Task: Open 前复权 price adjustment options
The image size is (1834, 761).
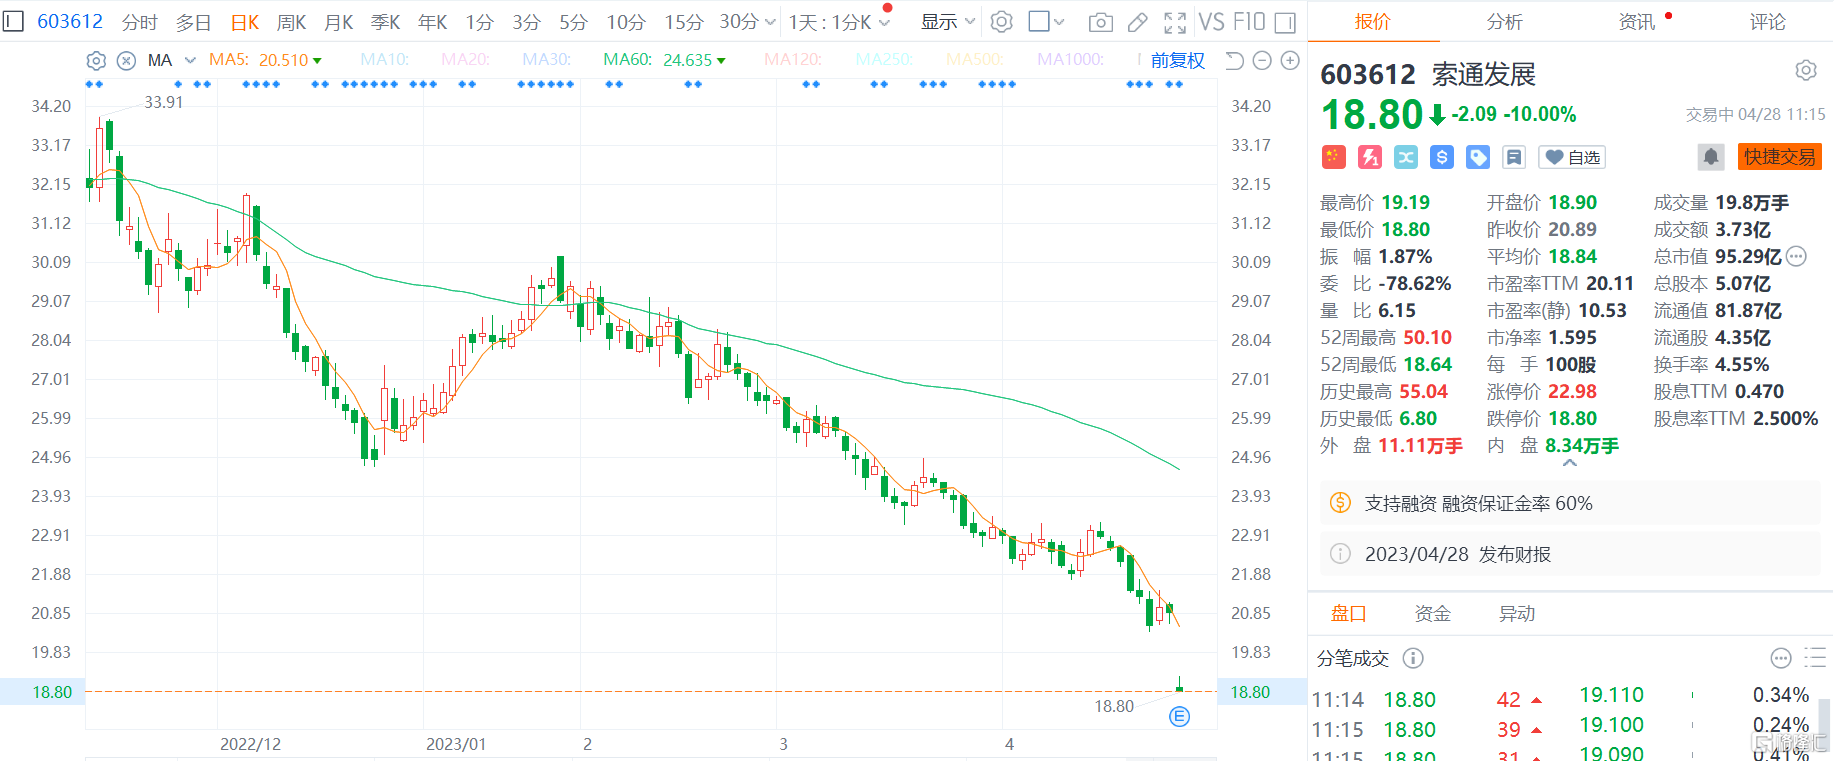Action: [x=1178, y=60]
